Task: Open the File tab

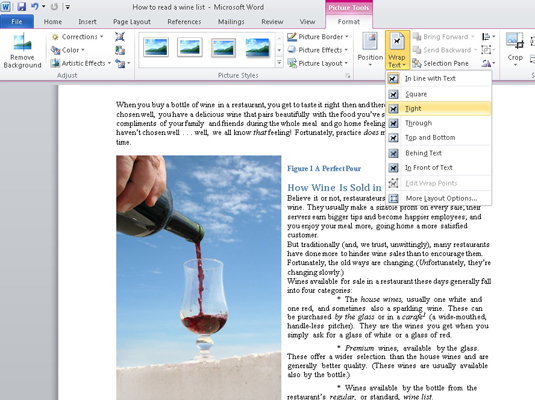Action: pos(17,22)
